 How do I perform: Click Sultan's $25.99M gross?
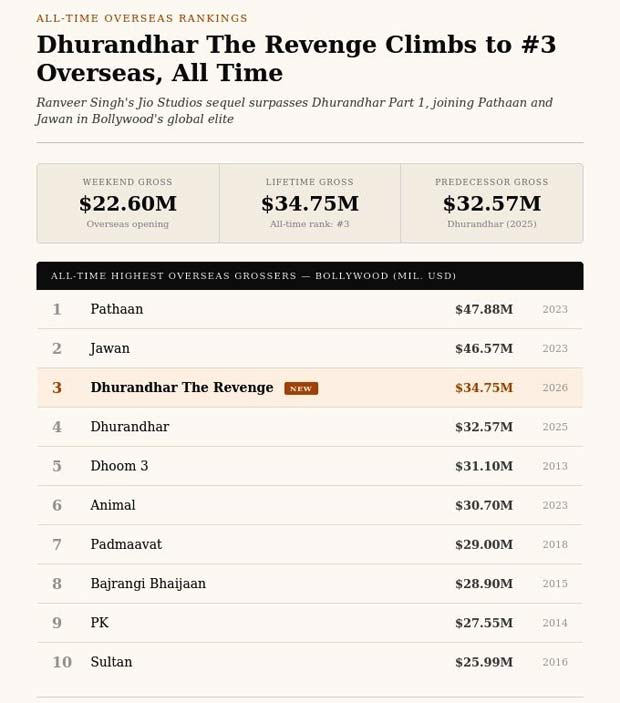[484, 662]
